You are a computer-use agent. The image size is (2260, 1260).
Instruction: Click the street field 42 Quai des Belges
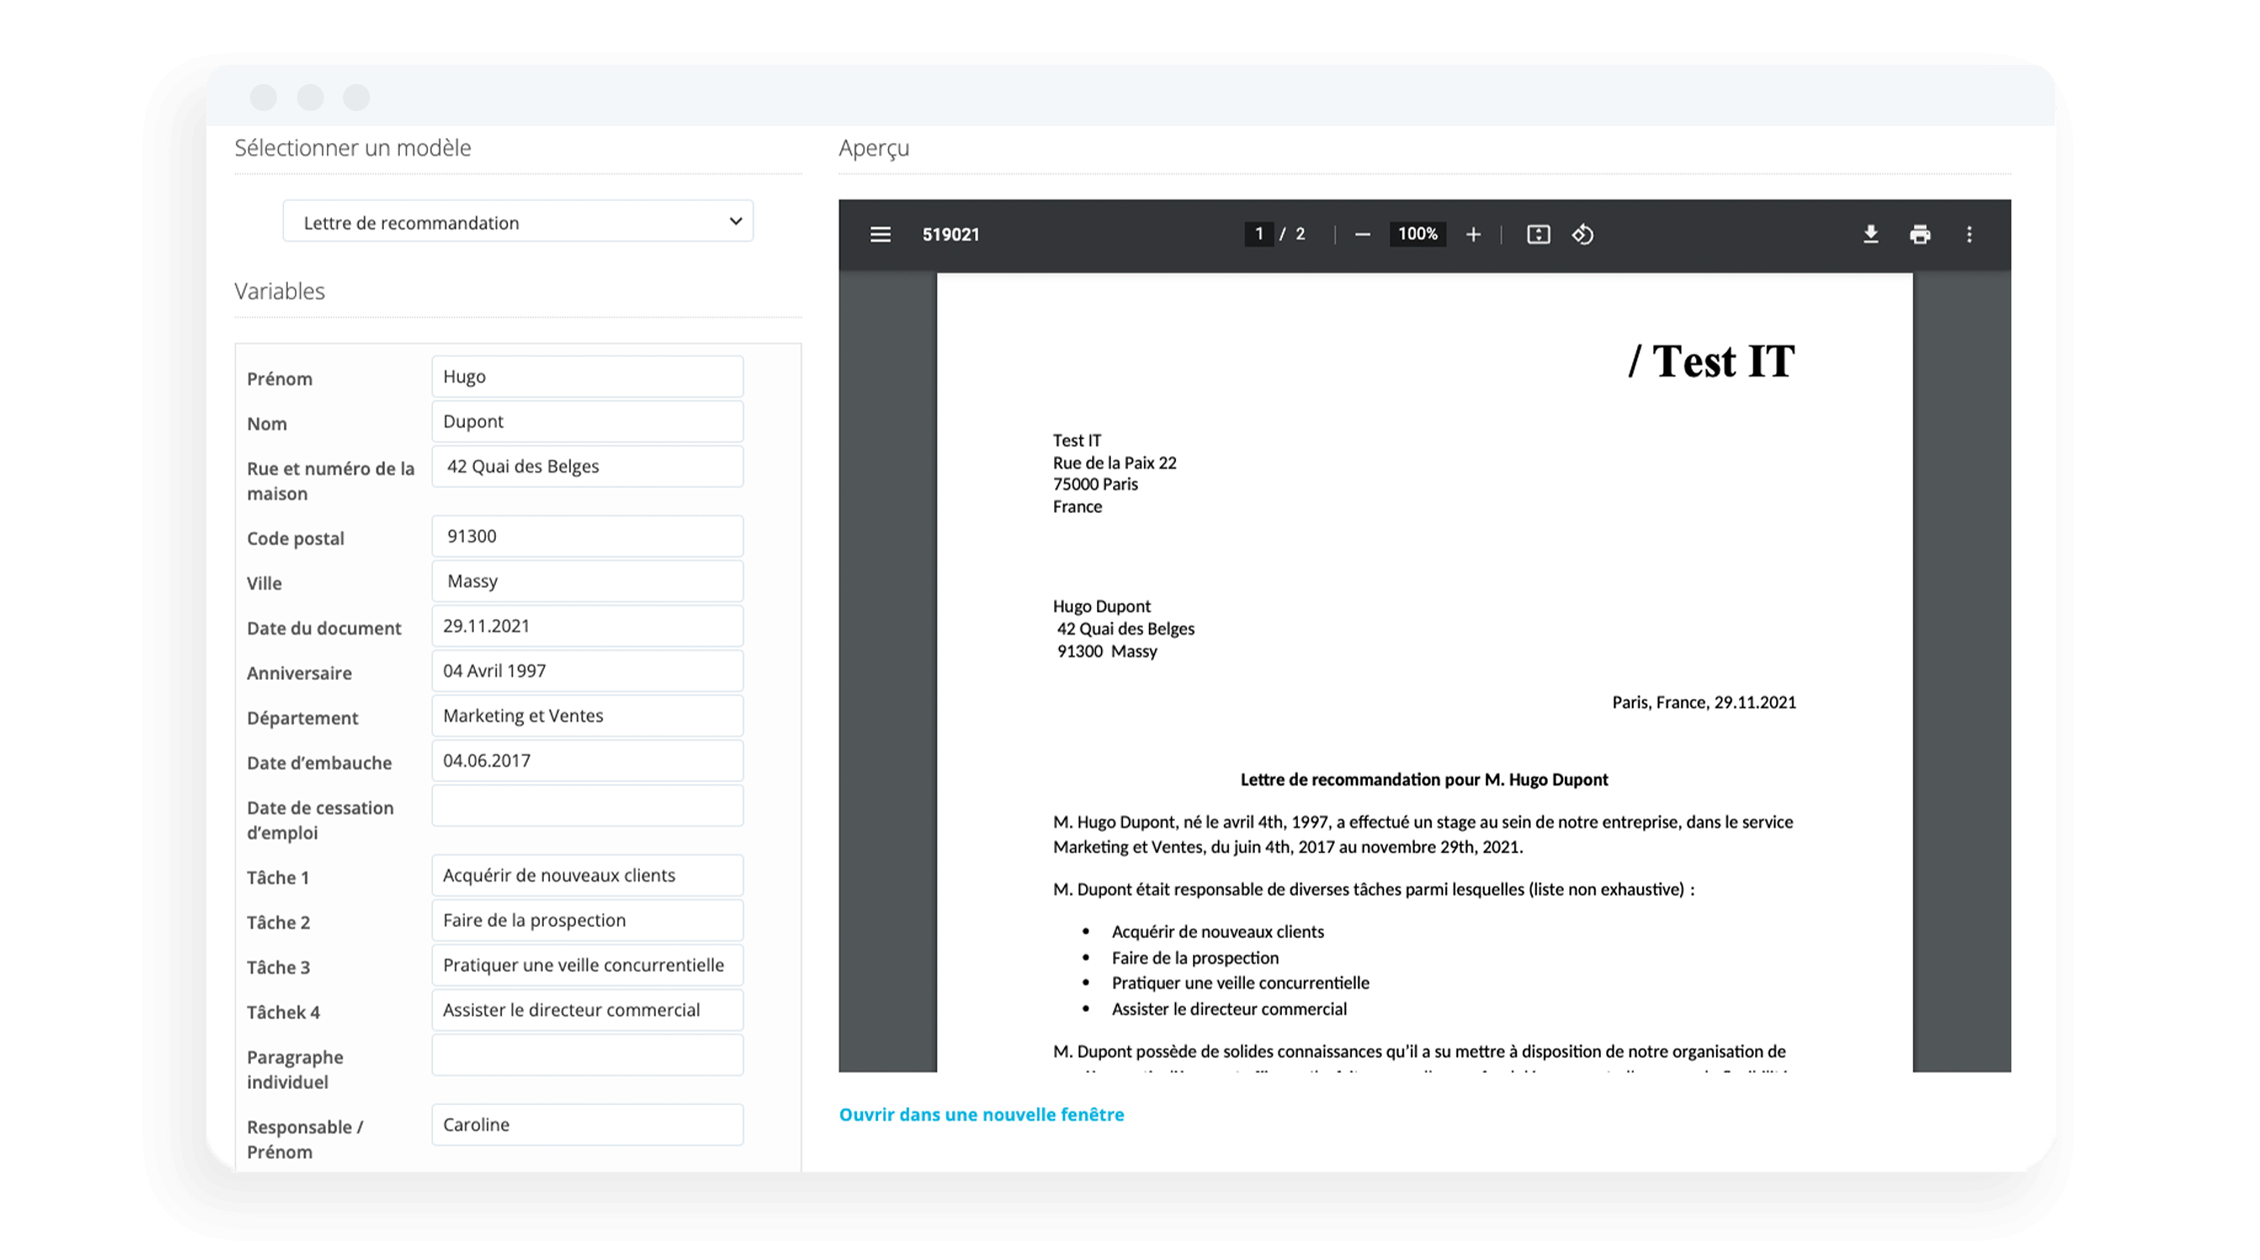pyautogui.click(x=587, y=467)
